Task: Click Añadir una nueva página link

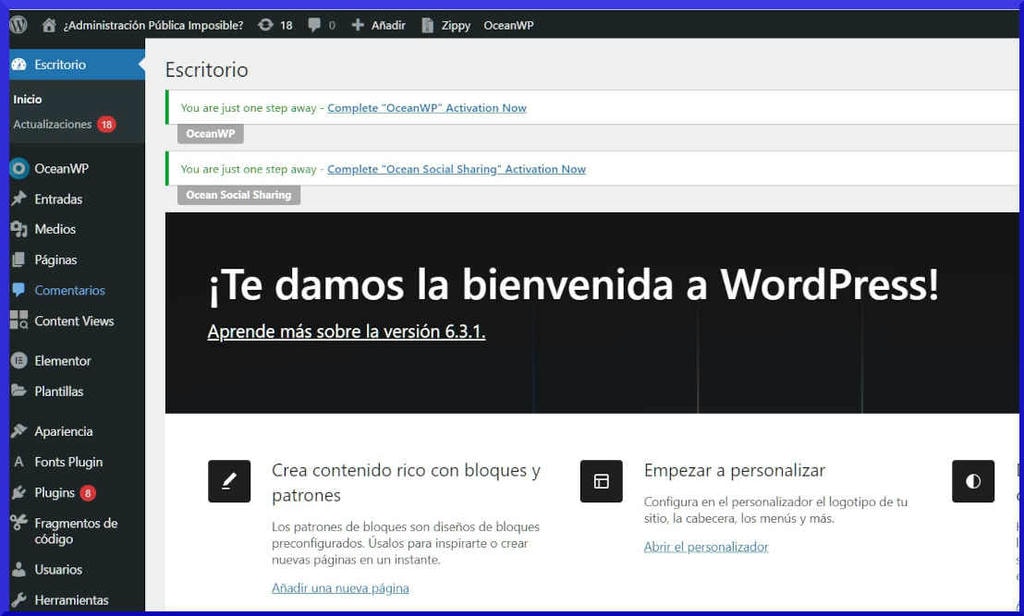Action: coord(340,588)
